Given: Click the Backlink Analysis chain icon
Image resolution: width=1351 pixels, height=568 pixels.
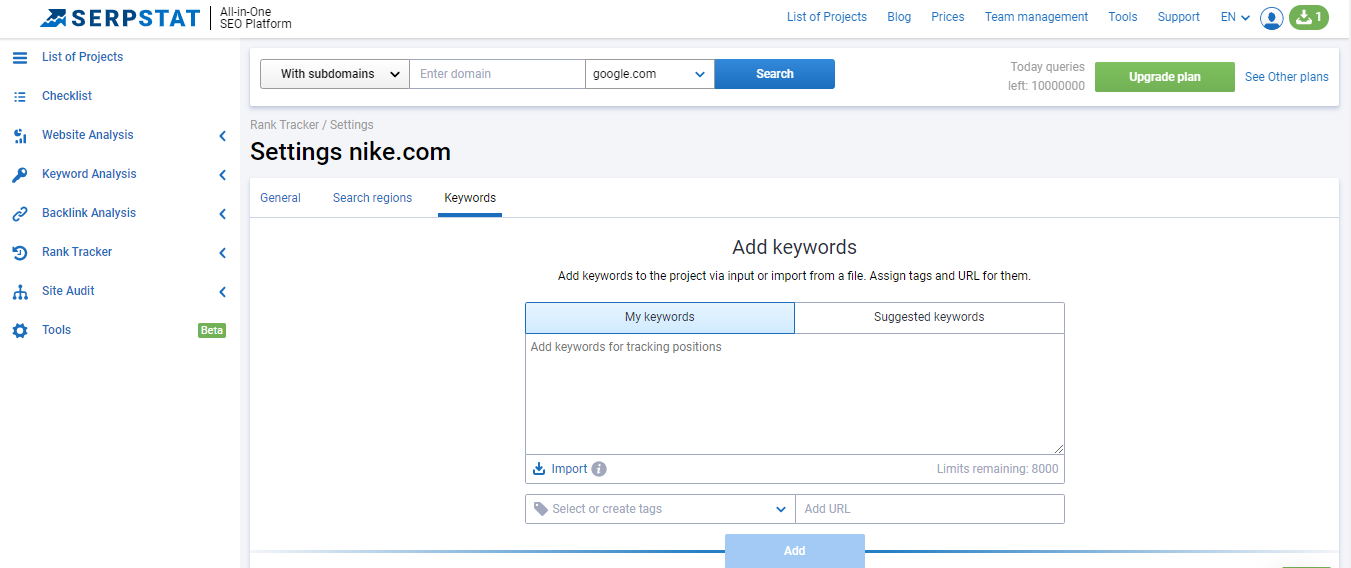Looking at the screenshot, I should [x=20, y=214].
